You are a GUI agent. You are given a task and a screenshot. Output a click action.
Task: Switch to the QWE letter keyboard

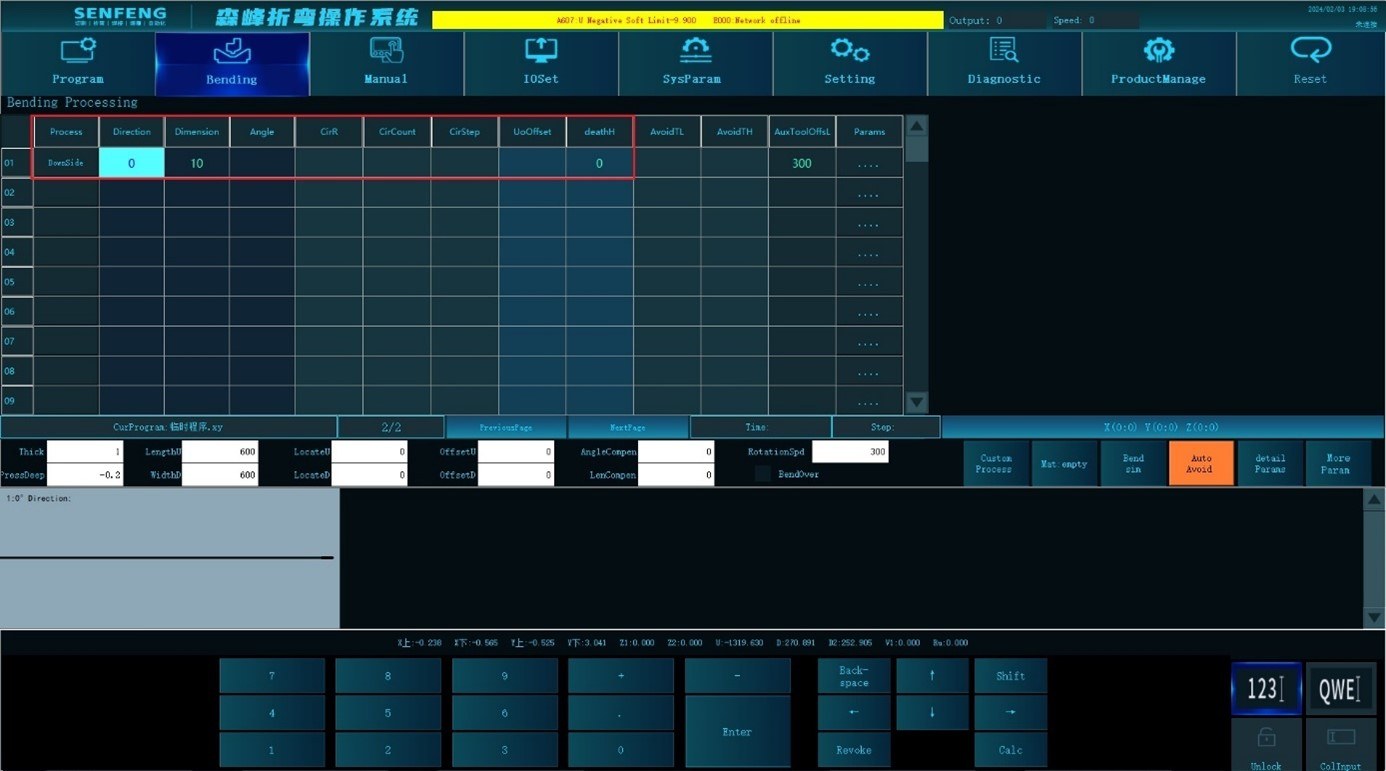tap(1340, 689)
